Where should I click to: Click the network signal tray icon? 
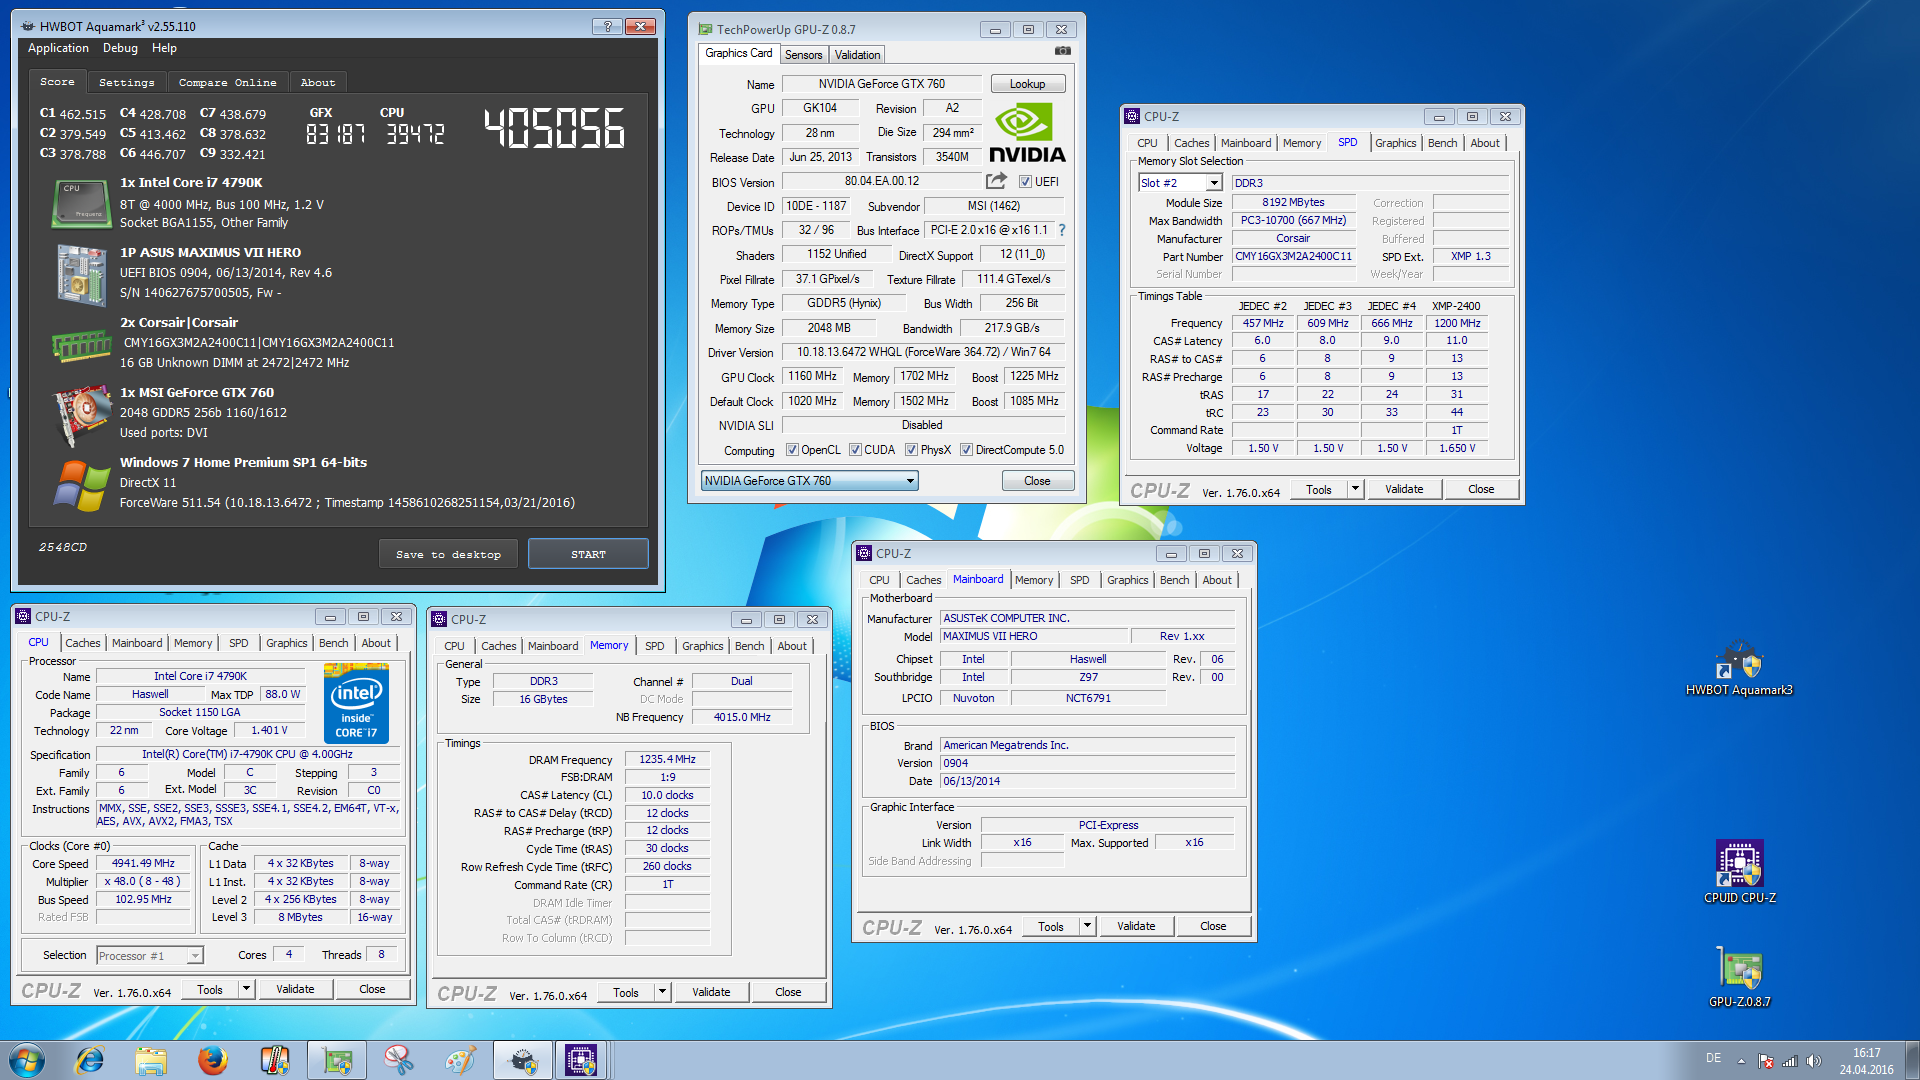(1790, 1061)
